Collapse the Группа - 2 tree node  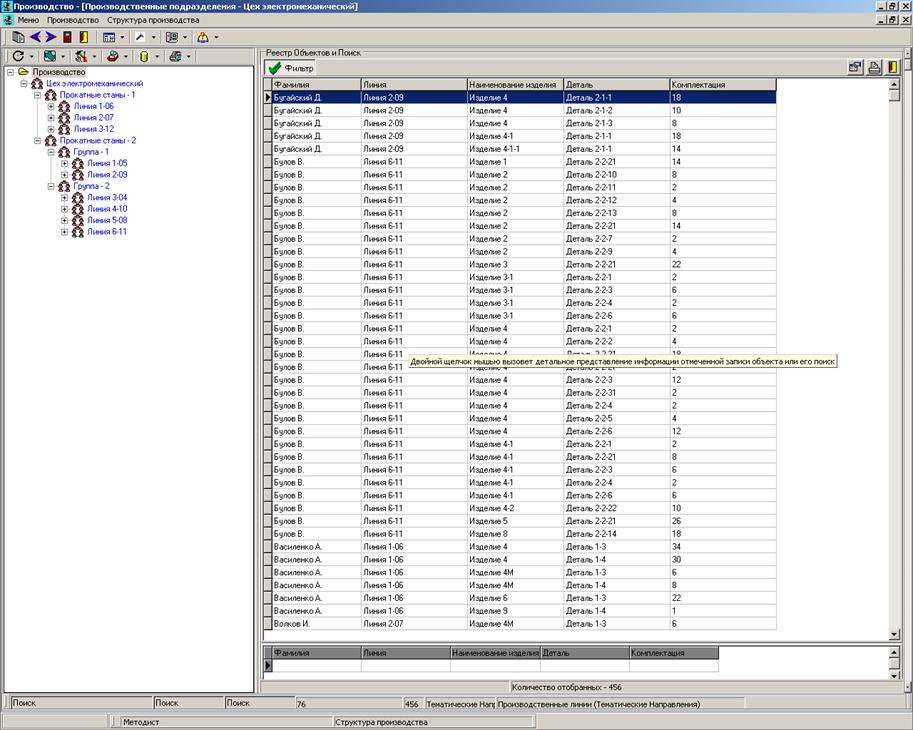click(51, 186)
